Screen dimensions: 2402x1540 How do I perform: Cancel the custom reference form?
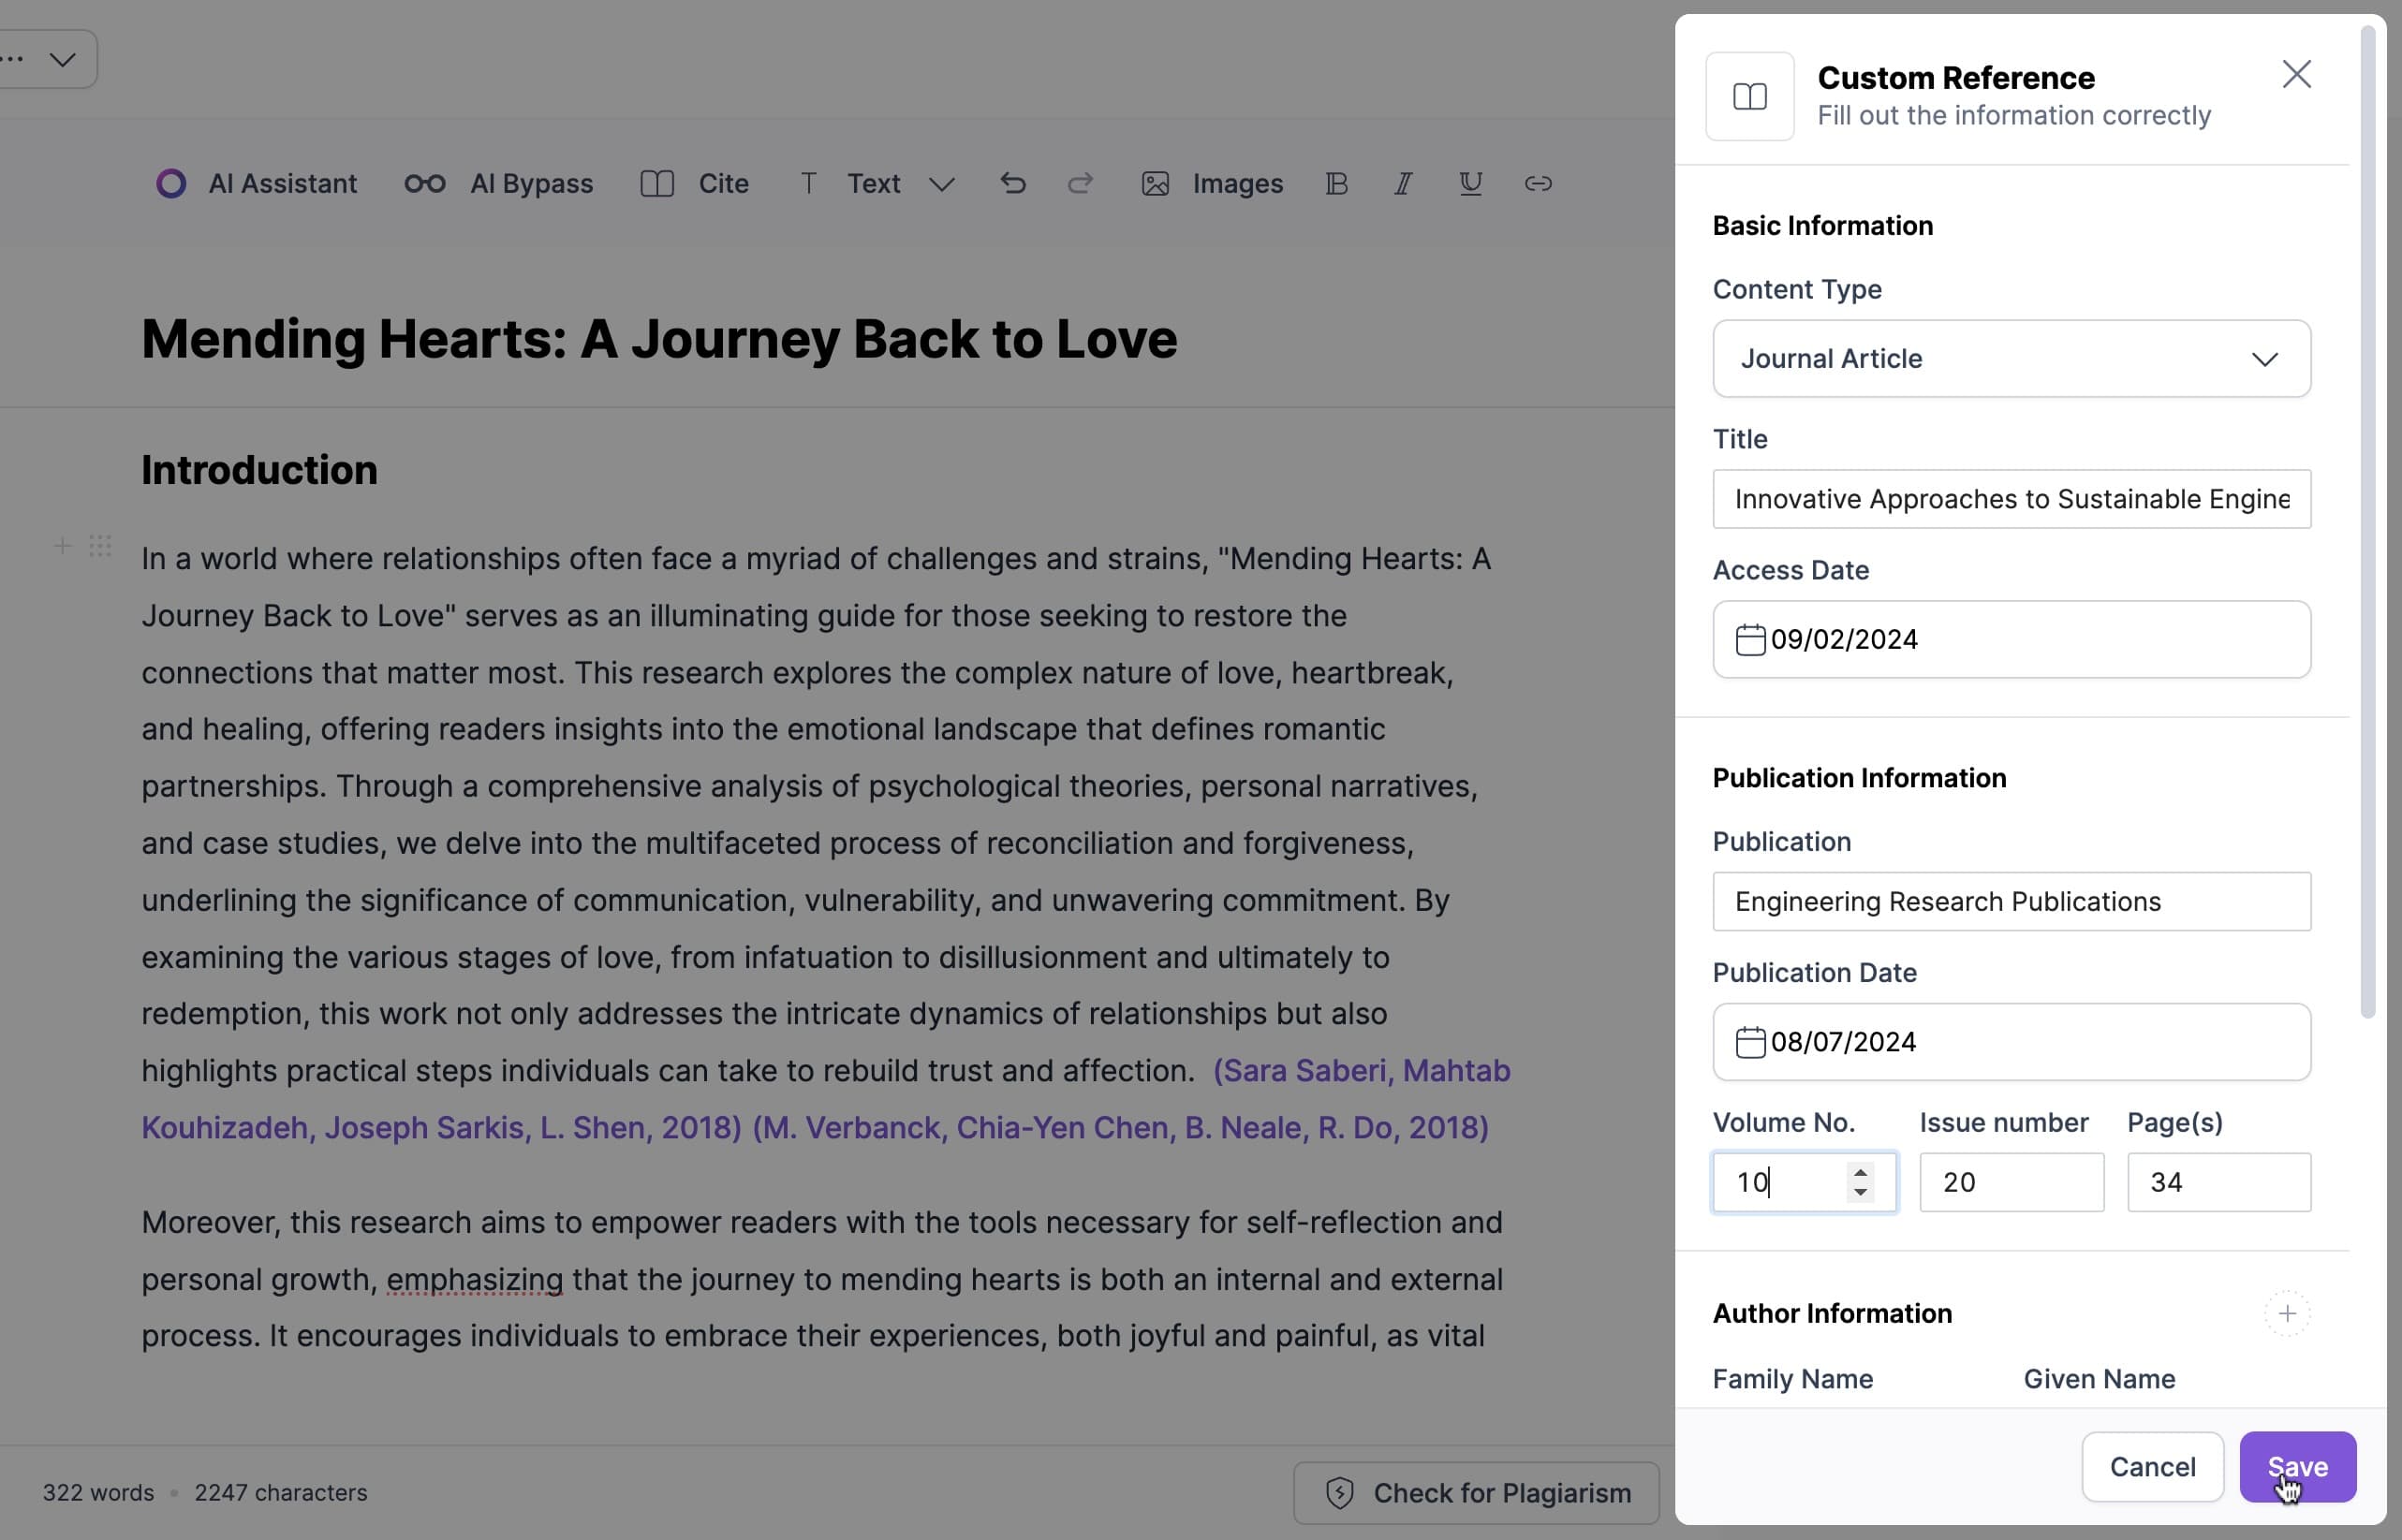(x=2152, y=1467)
